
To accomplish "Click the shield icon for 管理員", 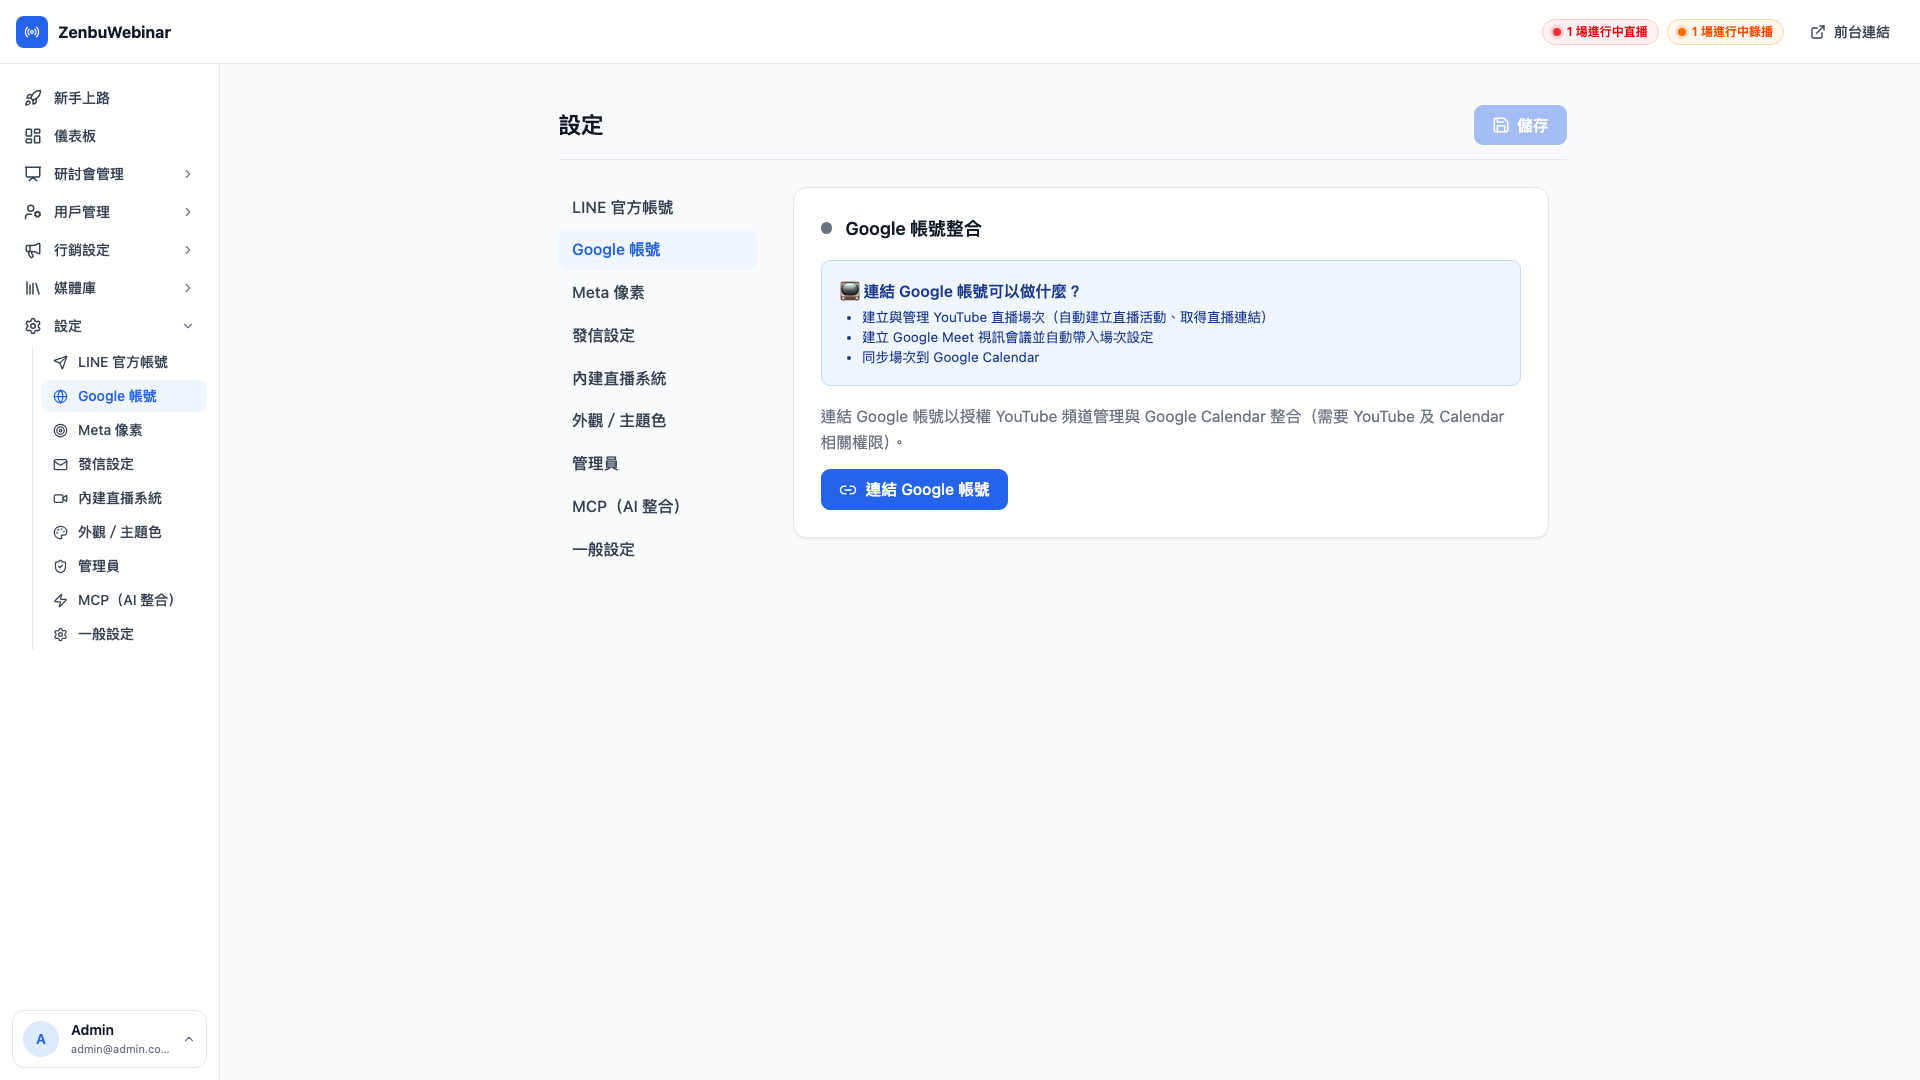I will point(61,566).
